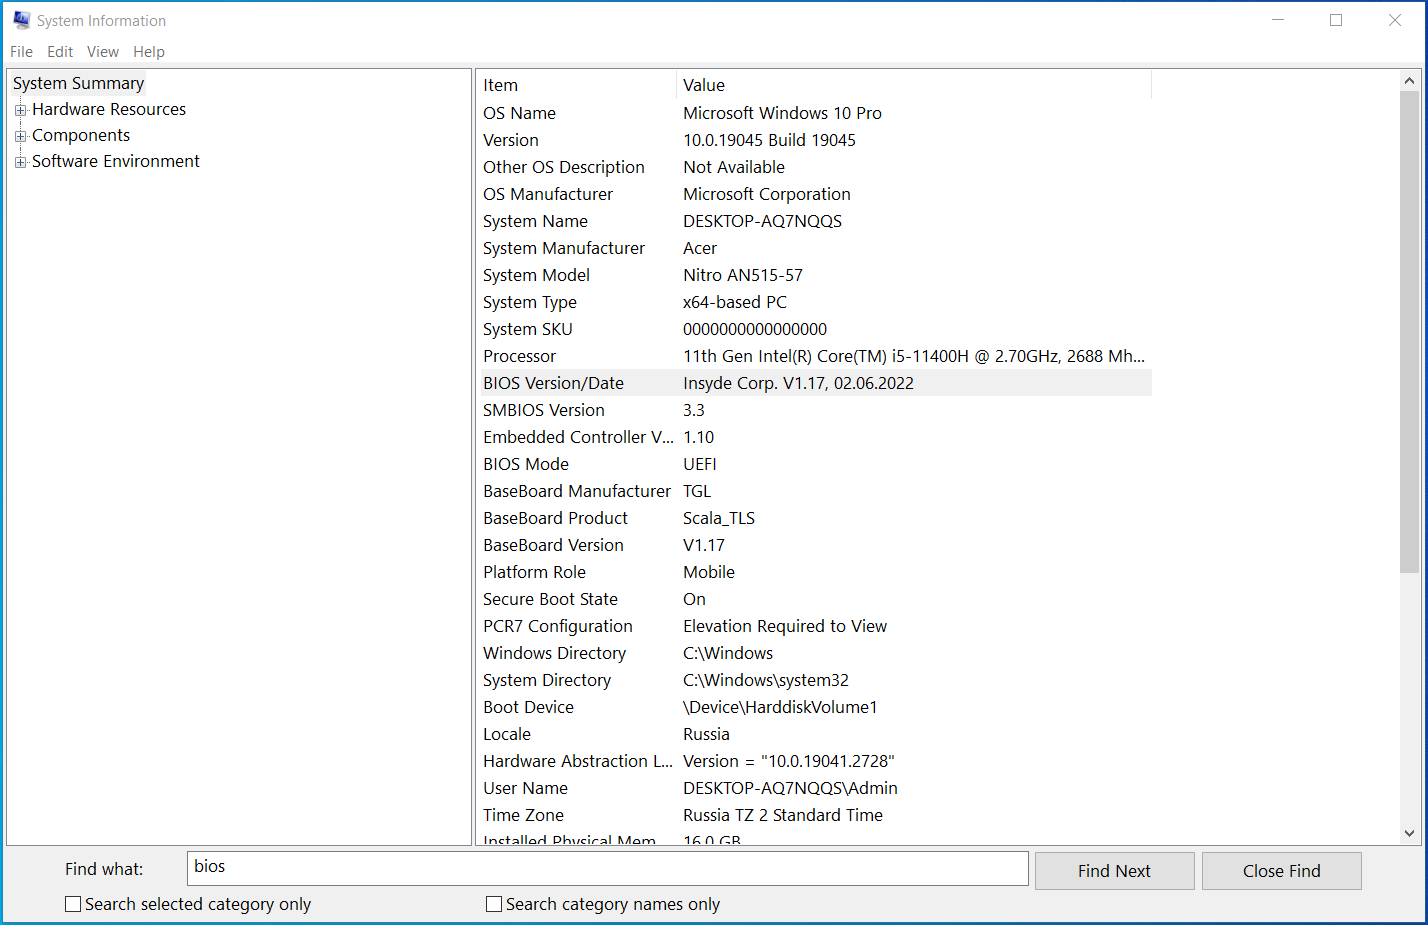
Task: Select the System SKU row
Action: pyautogui.click(x=815, y=329)
